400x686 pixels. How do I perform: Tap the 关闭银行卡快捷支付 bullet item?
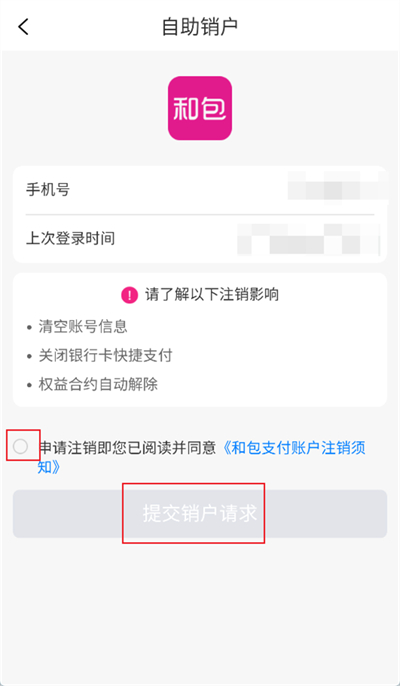105,356
